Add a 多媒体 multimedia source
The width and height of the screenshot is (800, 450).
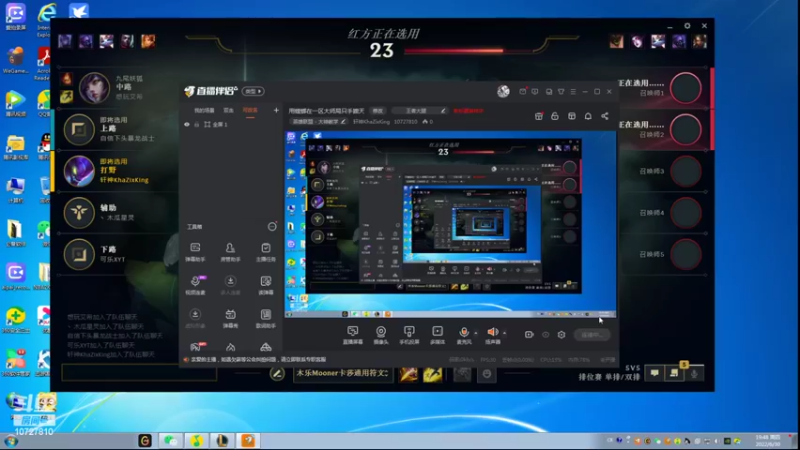pos(437,335)
